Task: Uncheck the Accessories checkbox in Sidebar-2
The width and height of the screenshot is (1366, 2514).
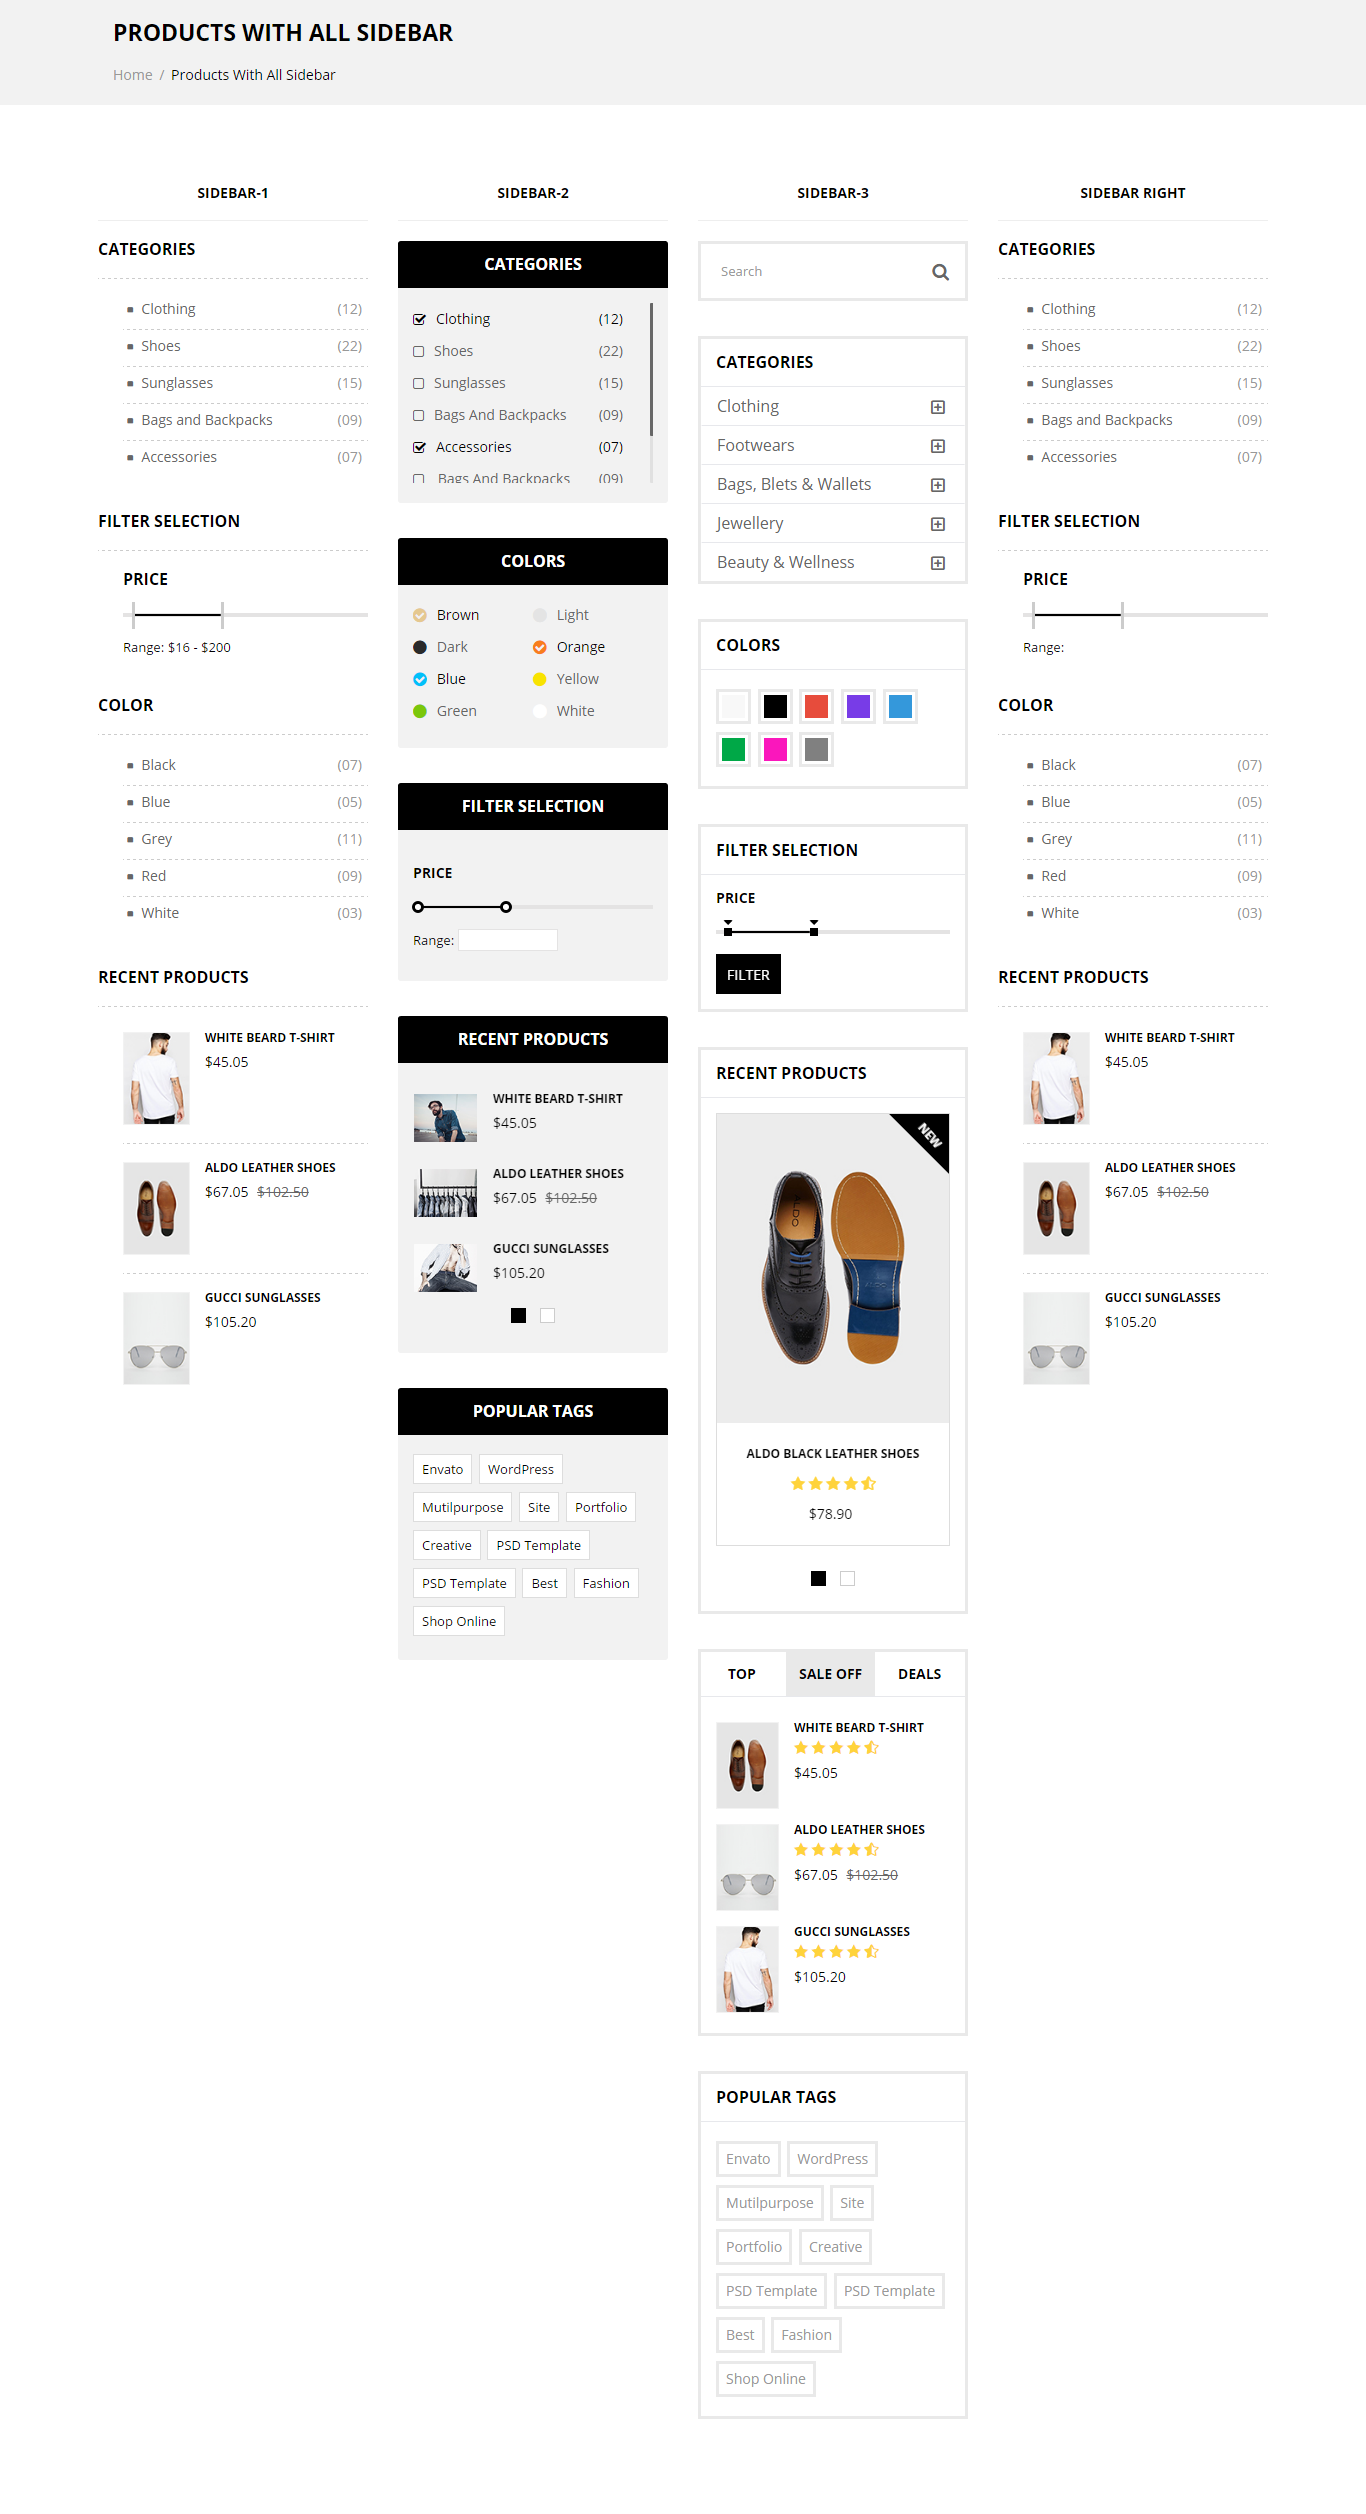Action: pyautogui.click(x=419, y=447)
